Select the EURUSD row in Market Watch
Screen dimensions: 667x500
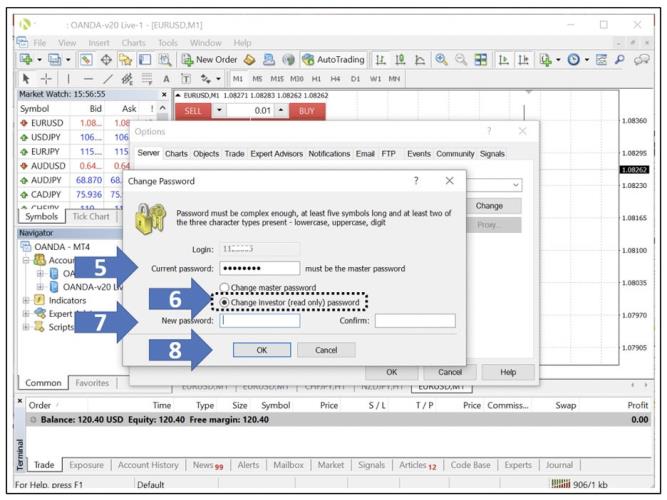click(74, 123)
